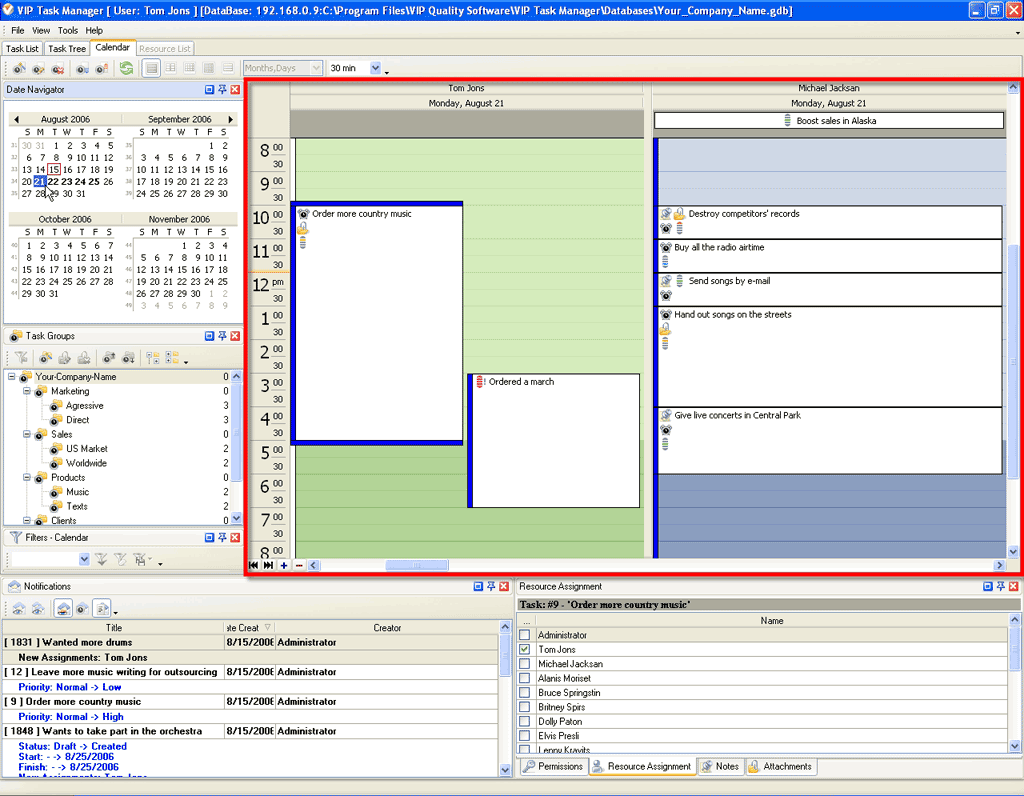Collapse the Marketing task group node
Image resolution: width=1024 pixels, height=796 pixels.
point(27,392)
